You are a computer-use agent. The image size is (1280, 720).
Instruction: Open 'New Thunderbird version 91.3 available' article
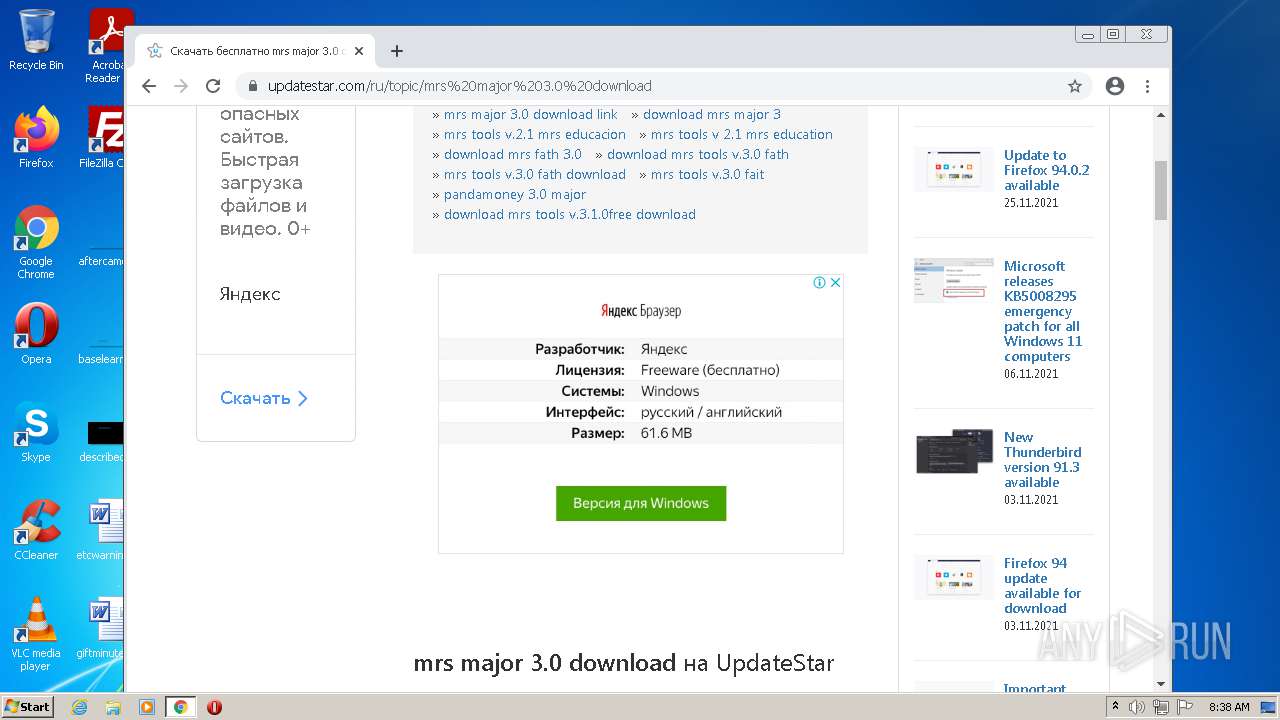(1042, 459)
